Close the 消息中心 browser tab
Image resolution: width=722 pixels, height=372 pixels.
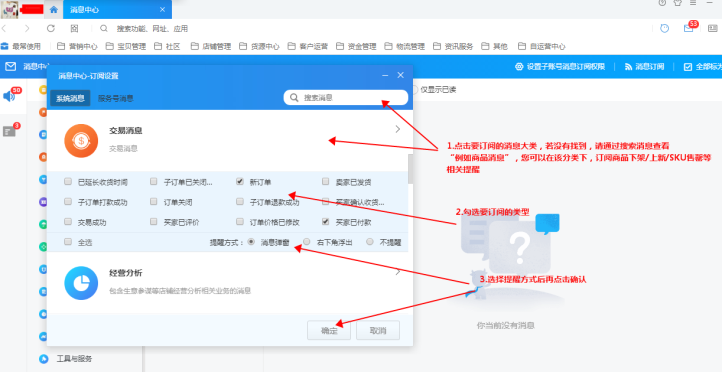[x=162, y=10]
